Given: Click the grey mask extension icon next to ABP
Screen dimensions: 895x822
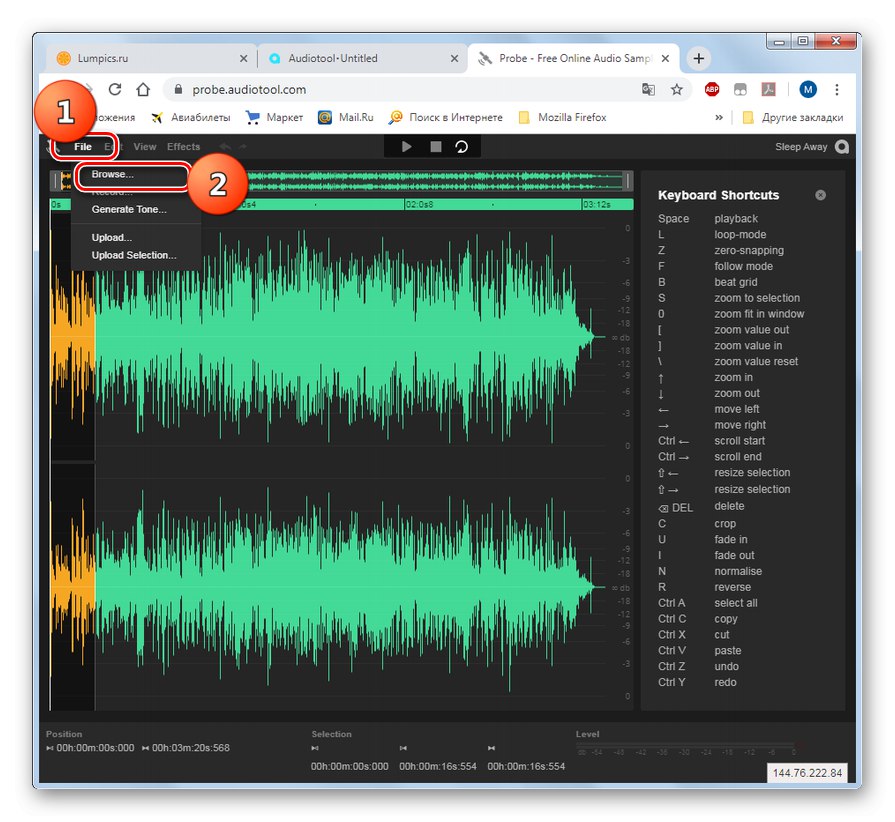Looking at the screenshot, I should 740,90.
